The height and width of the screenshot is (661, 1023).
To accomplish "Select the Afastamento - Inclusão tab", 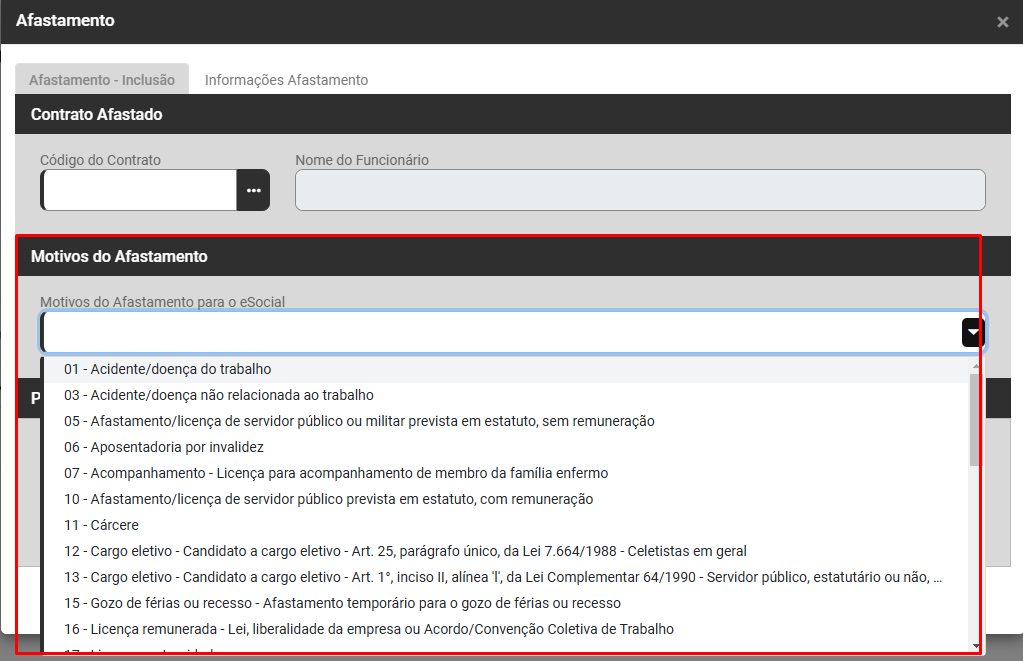I will (101, 80).
